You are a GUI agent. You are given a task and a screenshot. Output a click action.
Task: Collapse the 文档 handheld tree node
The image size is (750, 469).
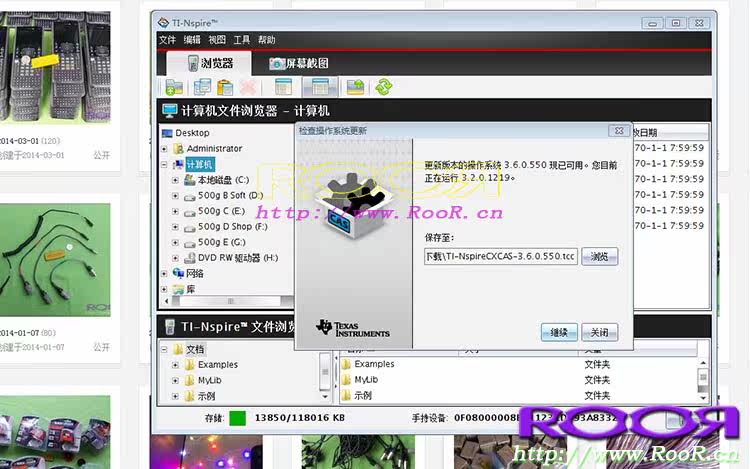coord(165,349)
